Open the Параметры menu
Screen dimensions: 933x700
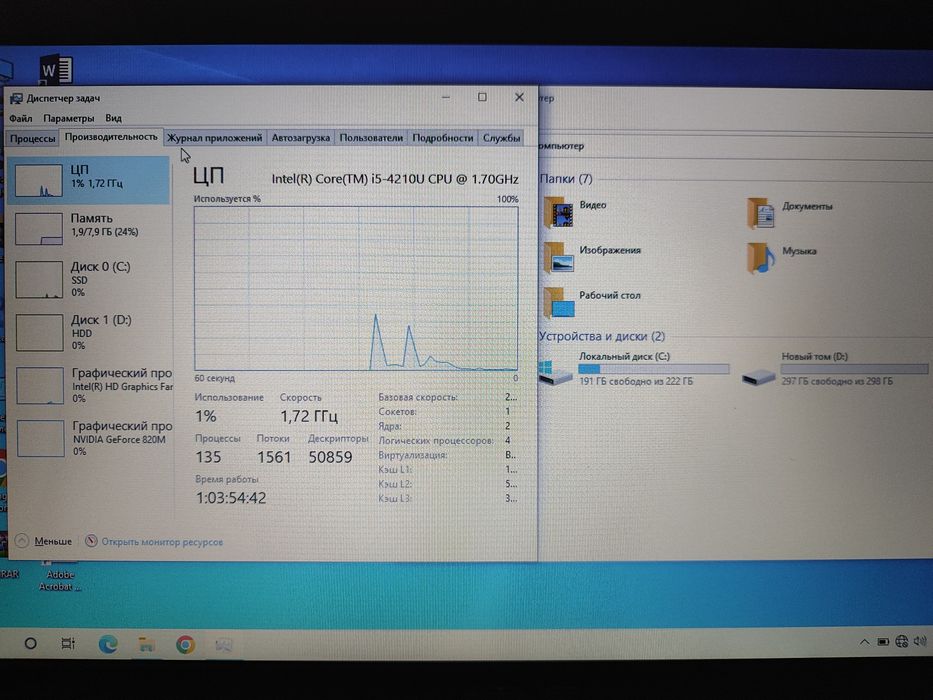[x=68, y=118]
